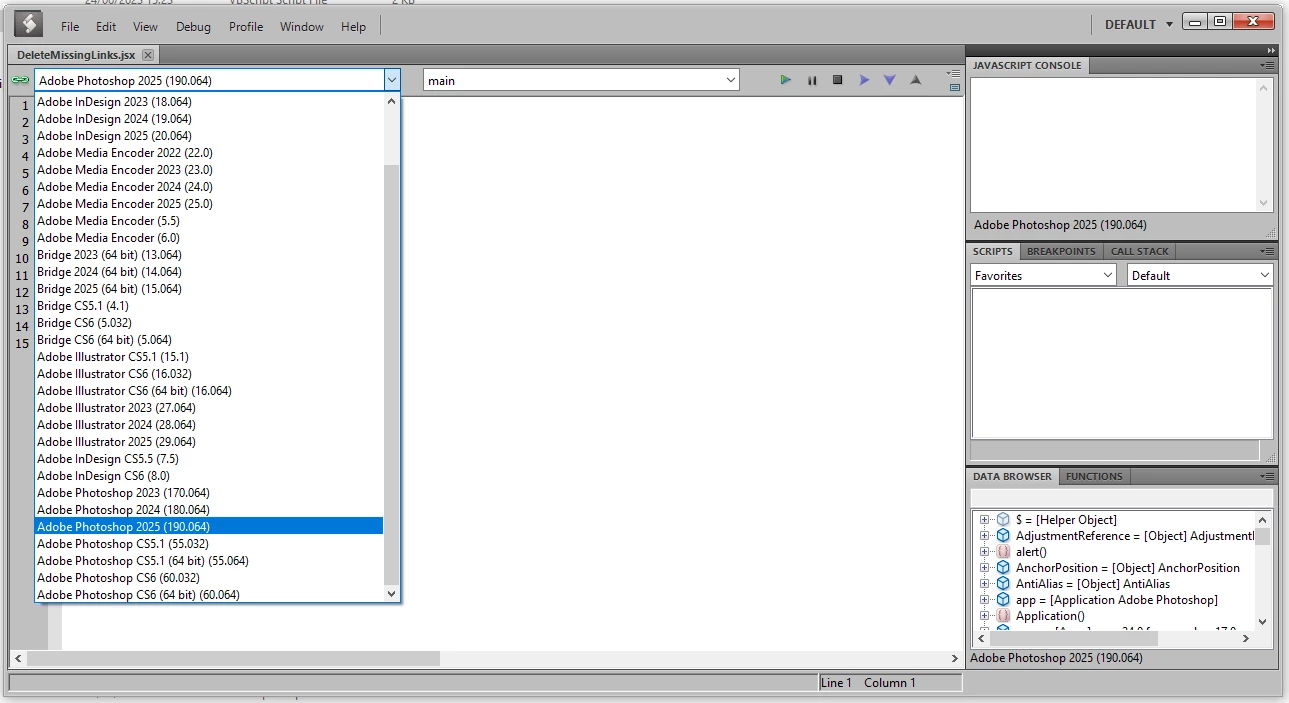Open the document panel flyout menu icon
Screen dimensions: 1289x703
tap(954, 73)
